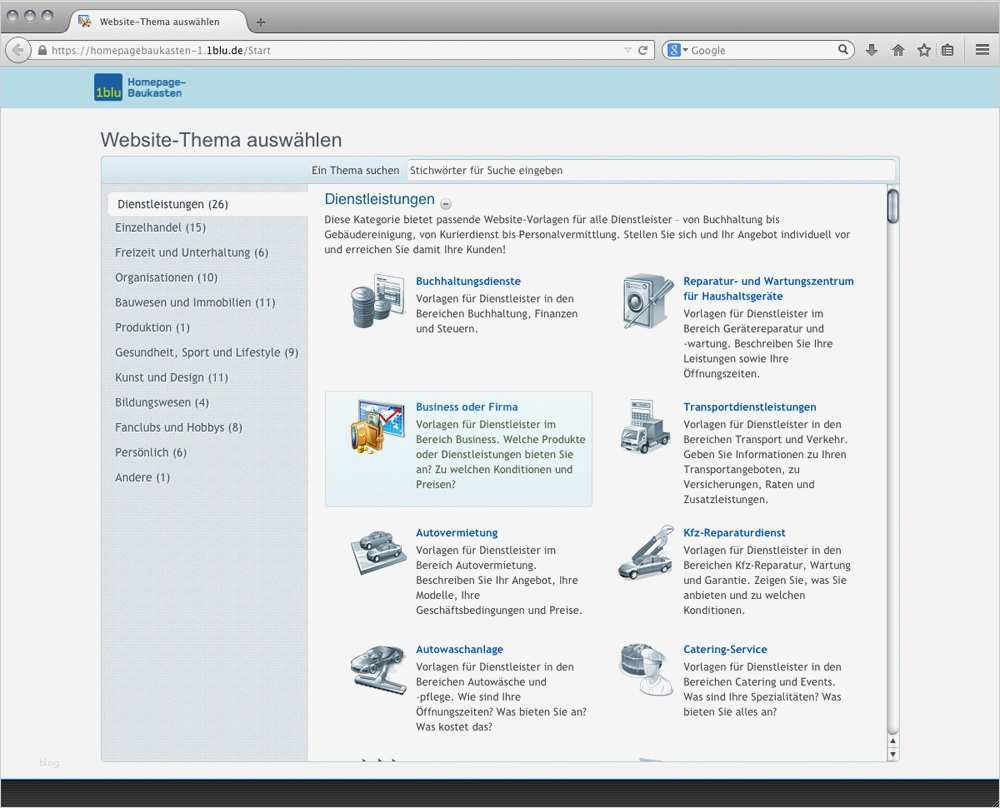This screenshot has width=1000, height=808.
Task: Select the Organisationen (10) category
Action: [x=166, y=277]
